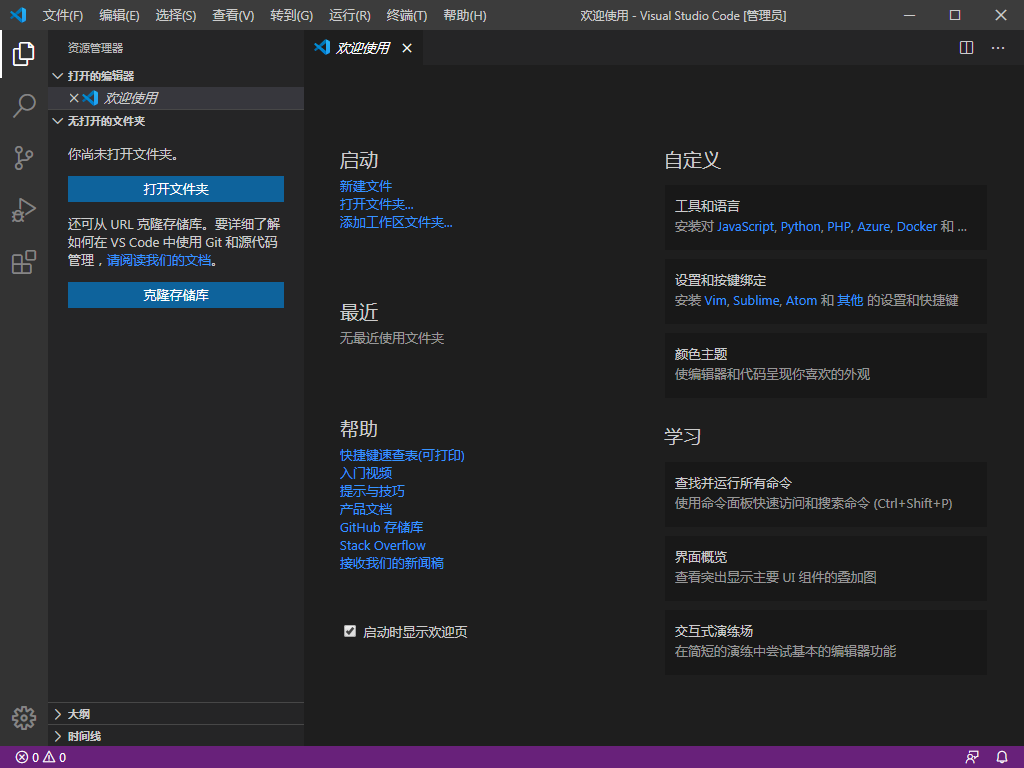
Task: Open the Search view
Action: 23,106
